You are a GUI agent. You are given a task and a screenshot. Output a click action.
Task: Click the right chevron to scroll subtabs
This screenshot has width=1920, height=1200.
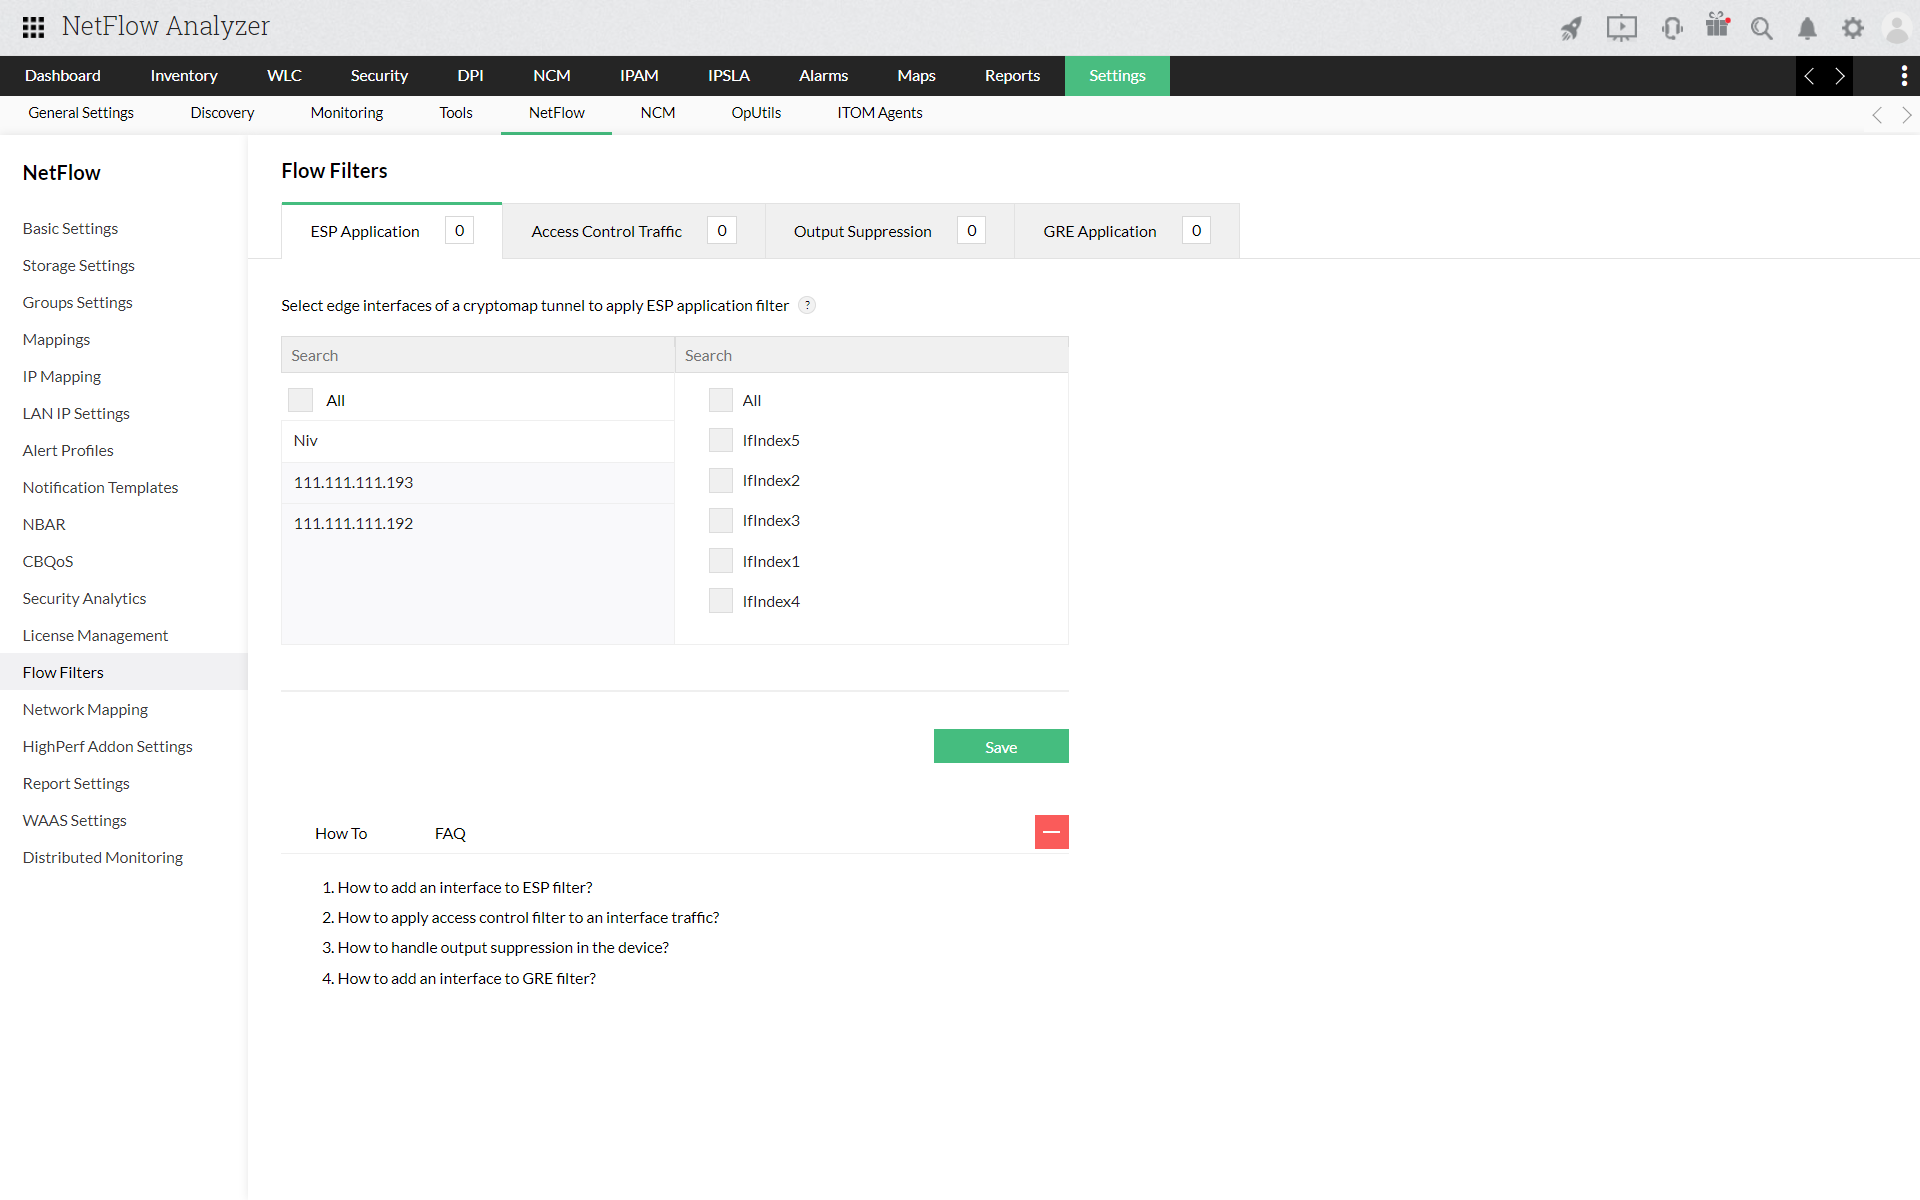point(1908,114)
